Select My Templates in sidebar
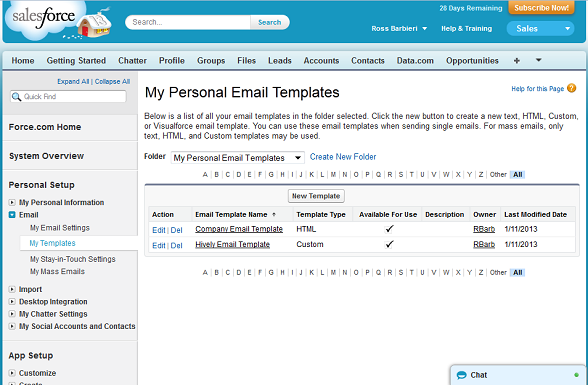The width and height of the screenshot is (588, 385). (52, 243)
